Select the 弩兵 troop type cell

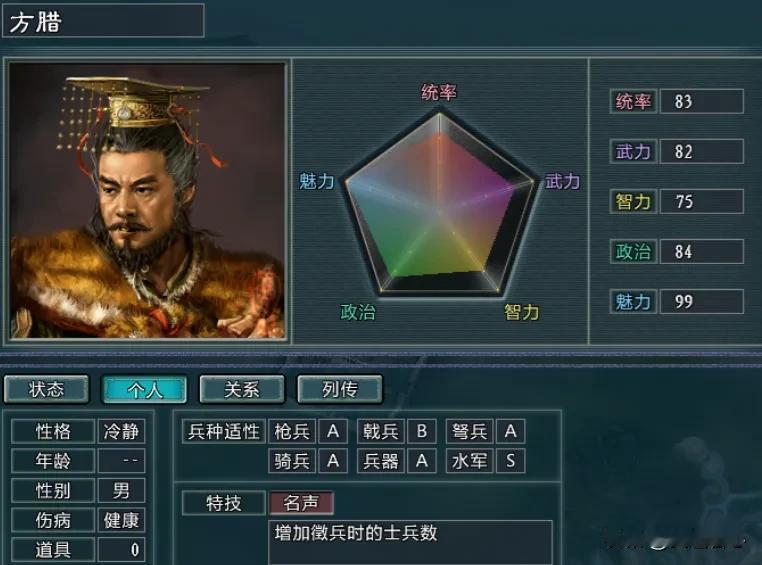point(469,431)
